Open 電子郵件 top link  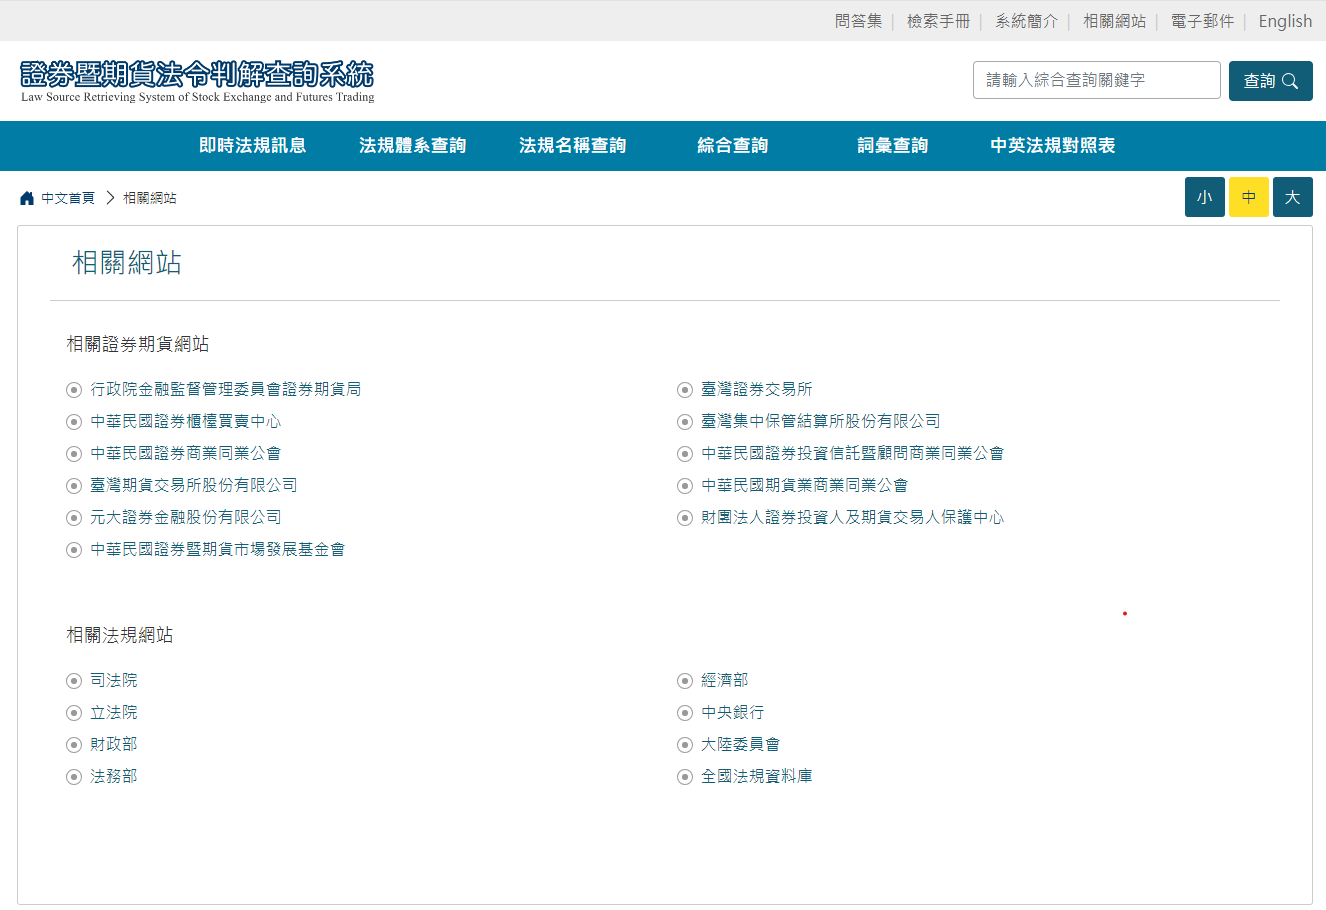tap(1202, 21)
